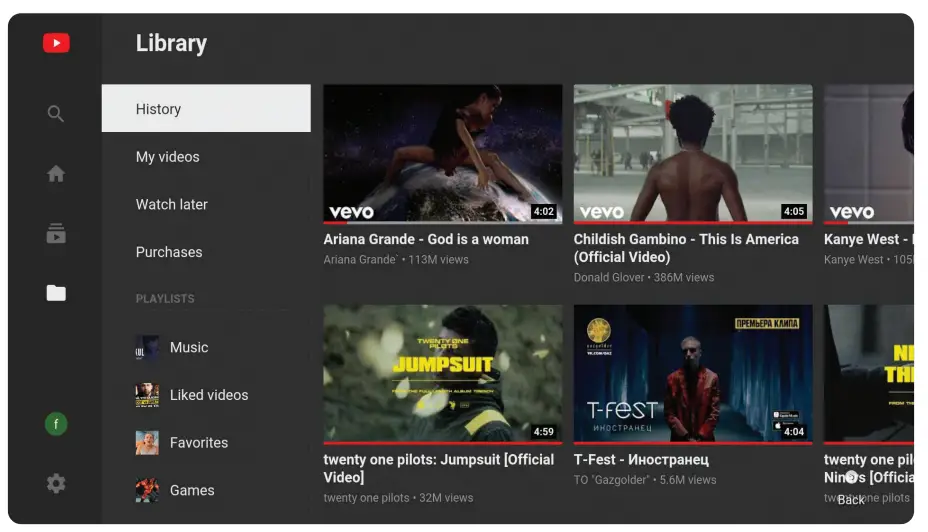The image size is (928, 532).
Task: Click the YouTube logo icon
Action: tap(56, 43)
